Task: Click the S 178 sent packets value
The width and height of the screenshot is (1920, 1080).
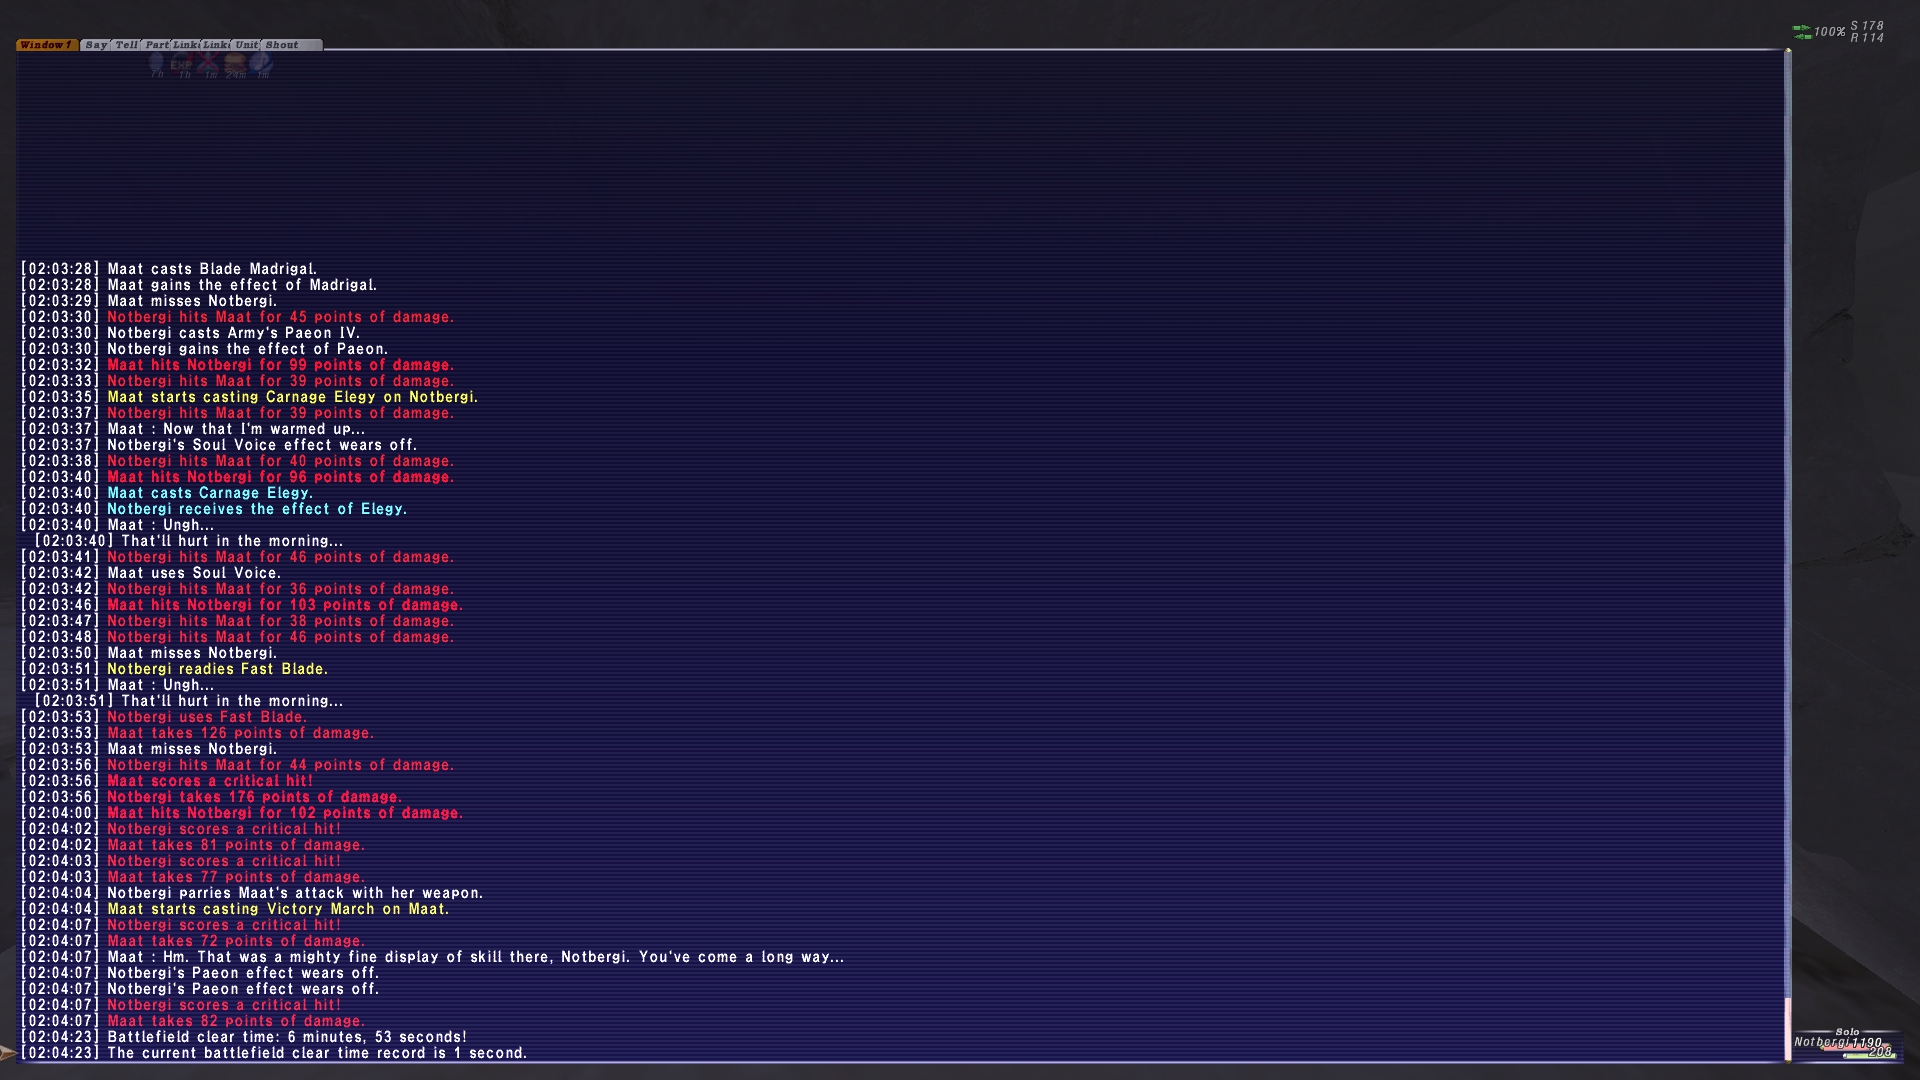Action: [x=1867, y=26]
